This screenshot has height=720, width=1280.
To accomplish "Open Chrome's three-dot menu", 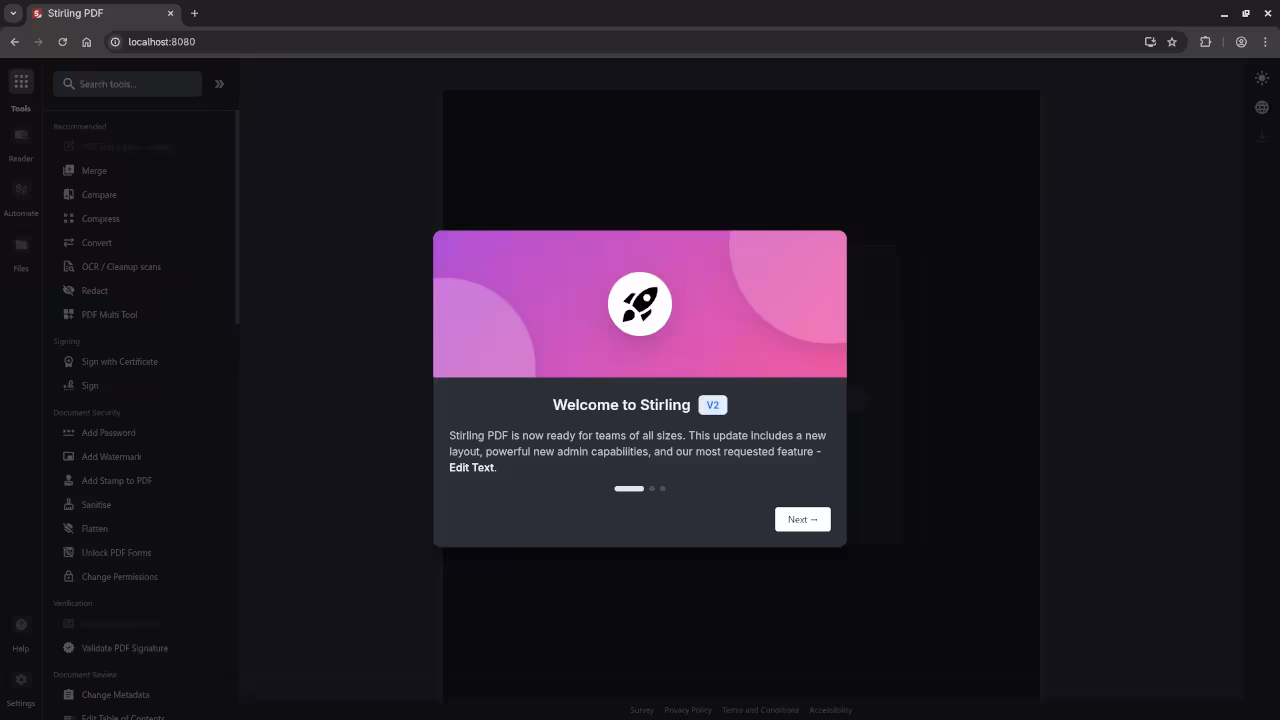I will tap(1265, 42).
